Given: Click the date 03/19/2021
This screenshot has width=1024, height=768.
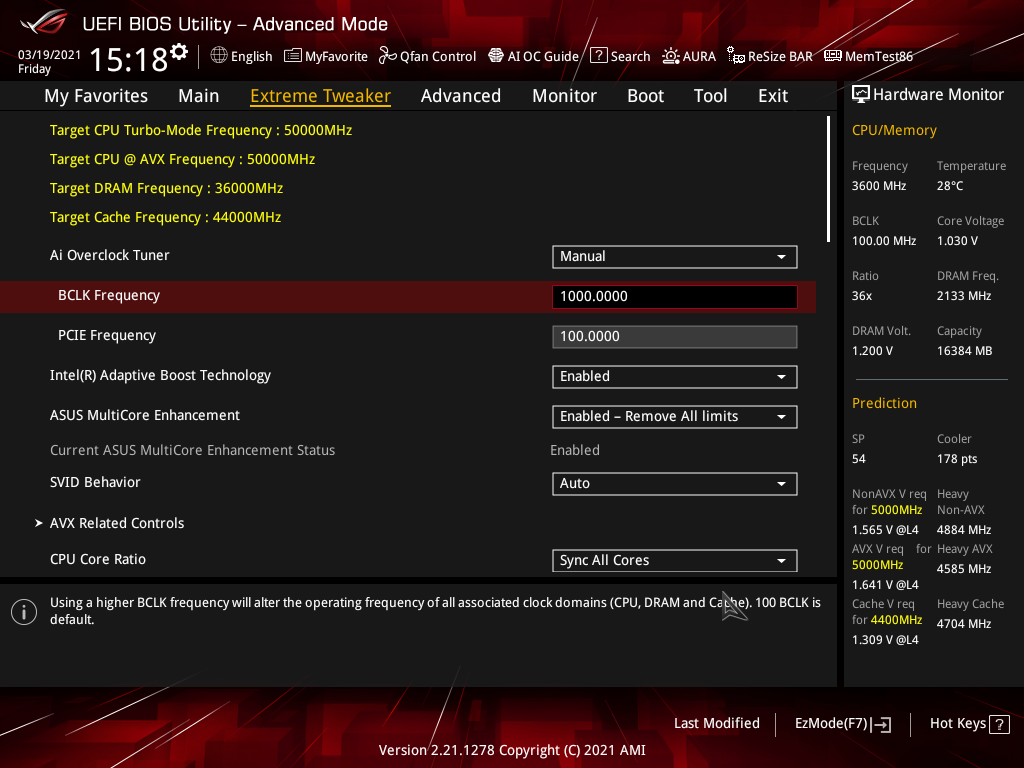Looking at the screenshot, I should (x=49, y=55).
